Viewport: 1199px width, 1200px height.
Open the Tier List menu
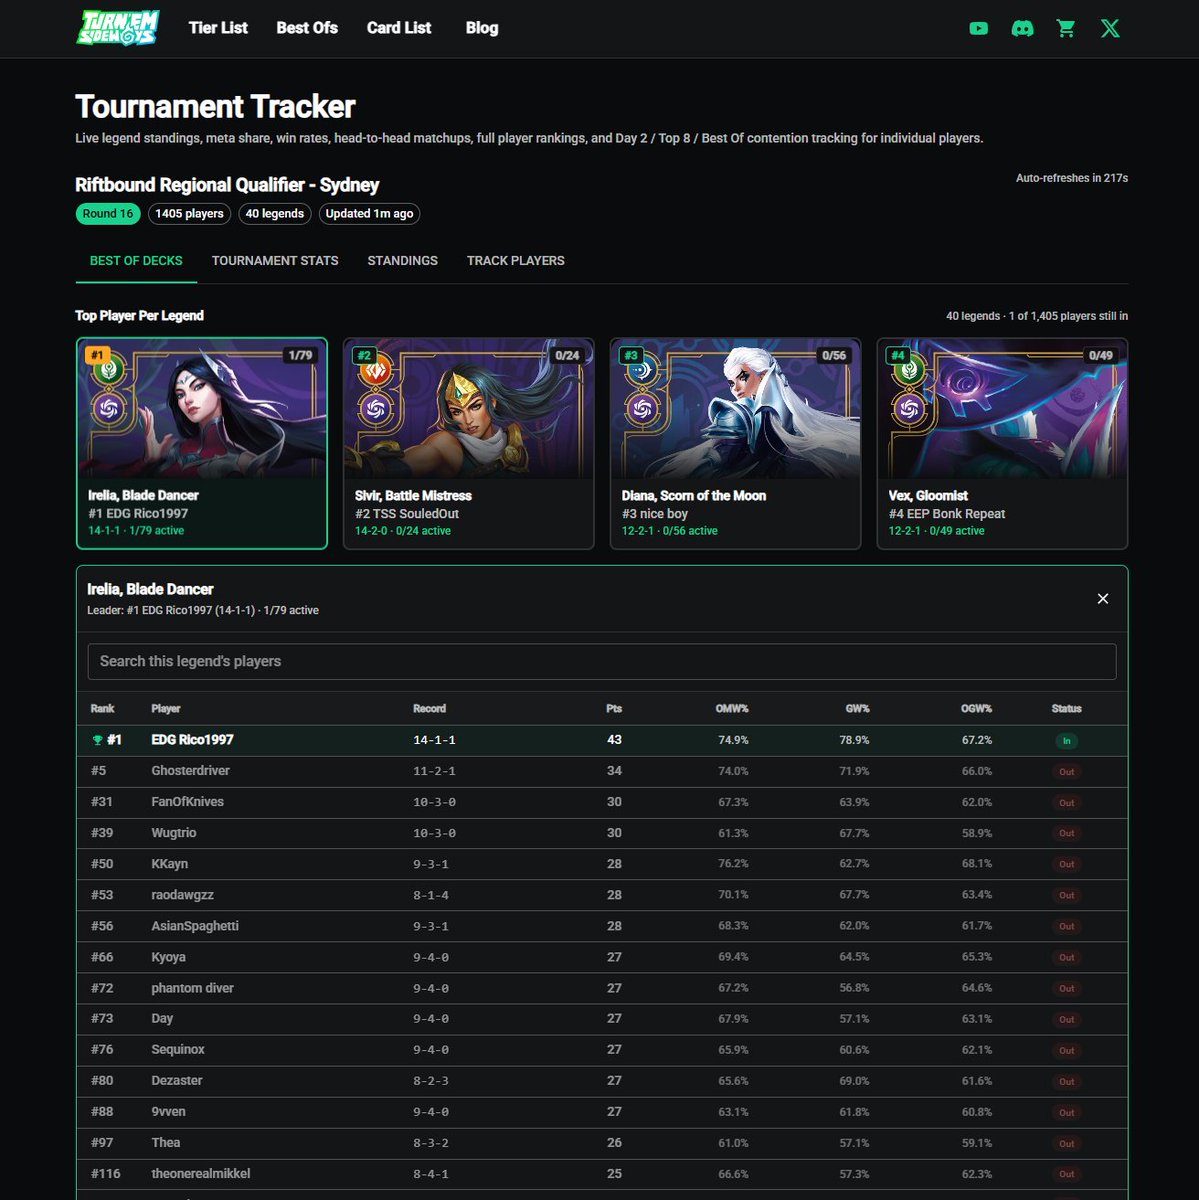coord(218,28)
